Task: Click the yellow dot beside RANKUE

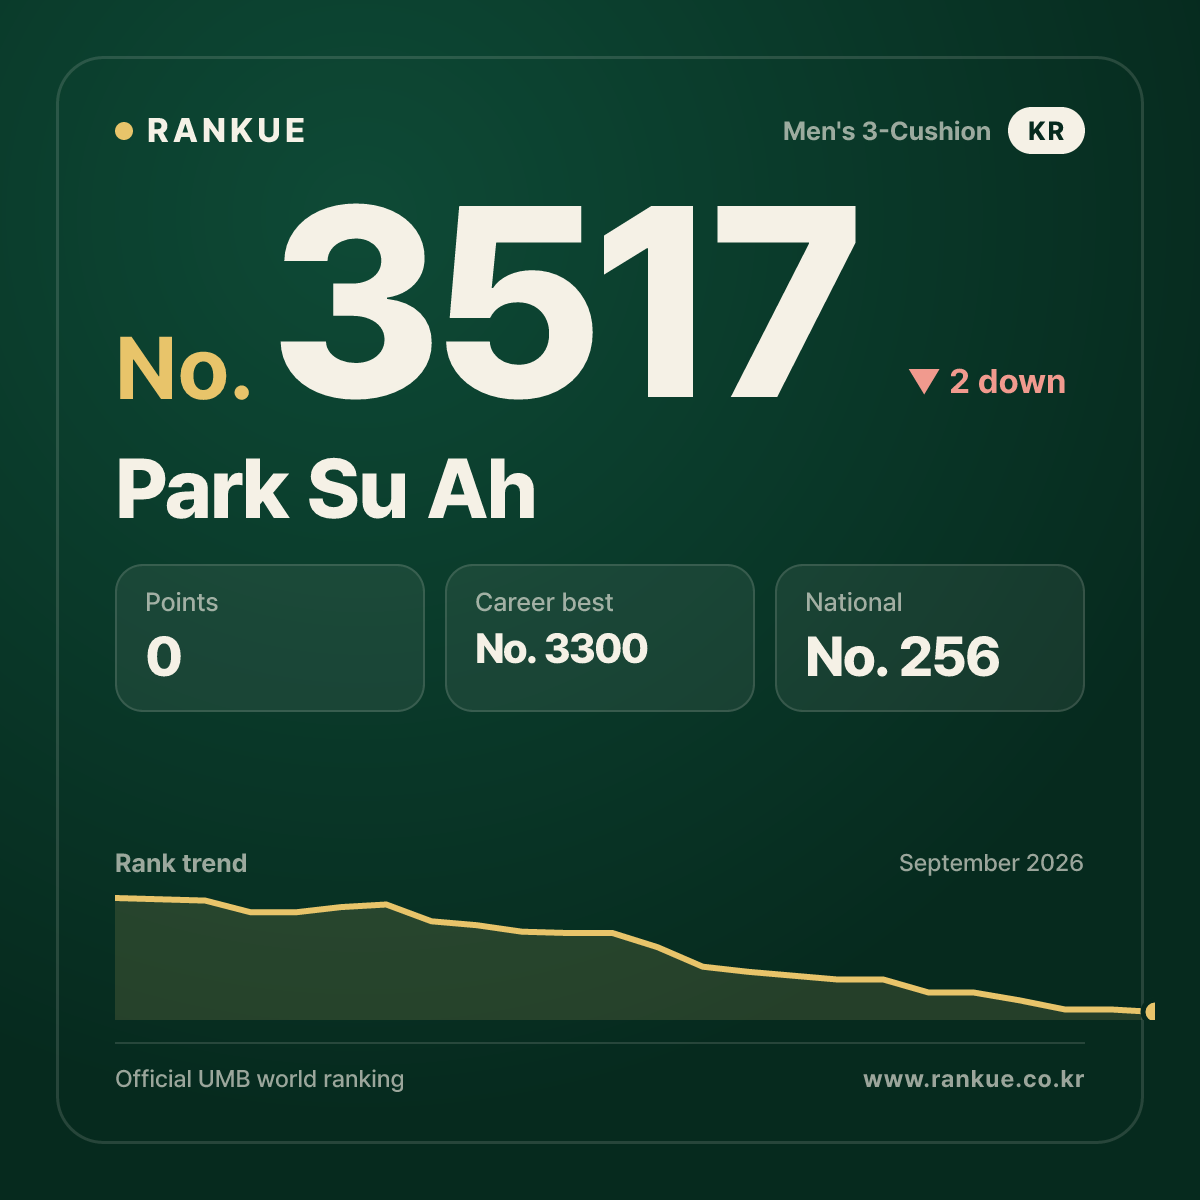Action: 124,131
